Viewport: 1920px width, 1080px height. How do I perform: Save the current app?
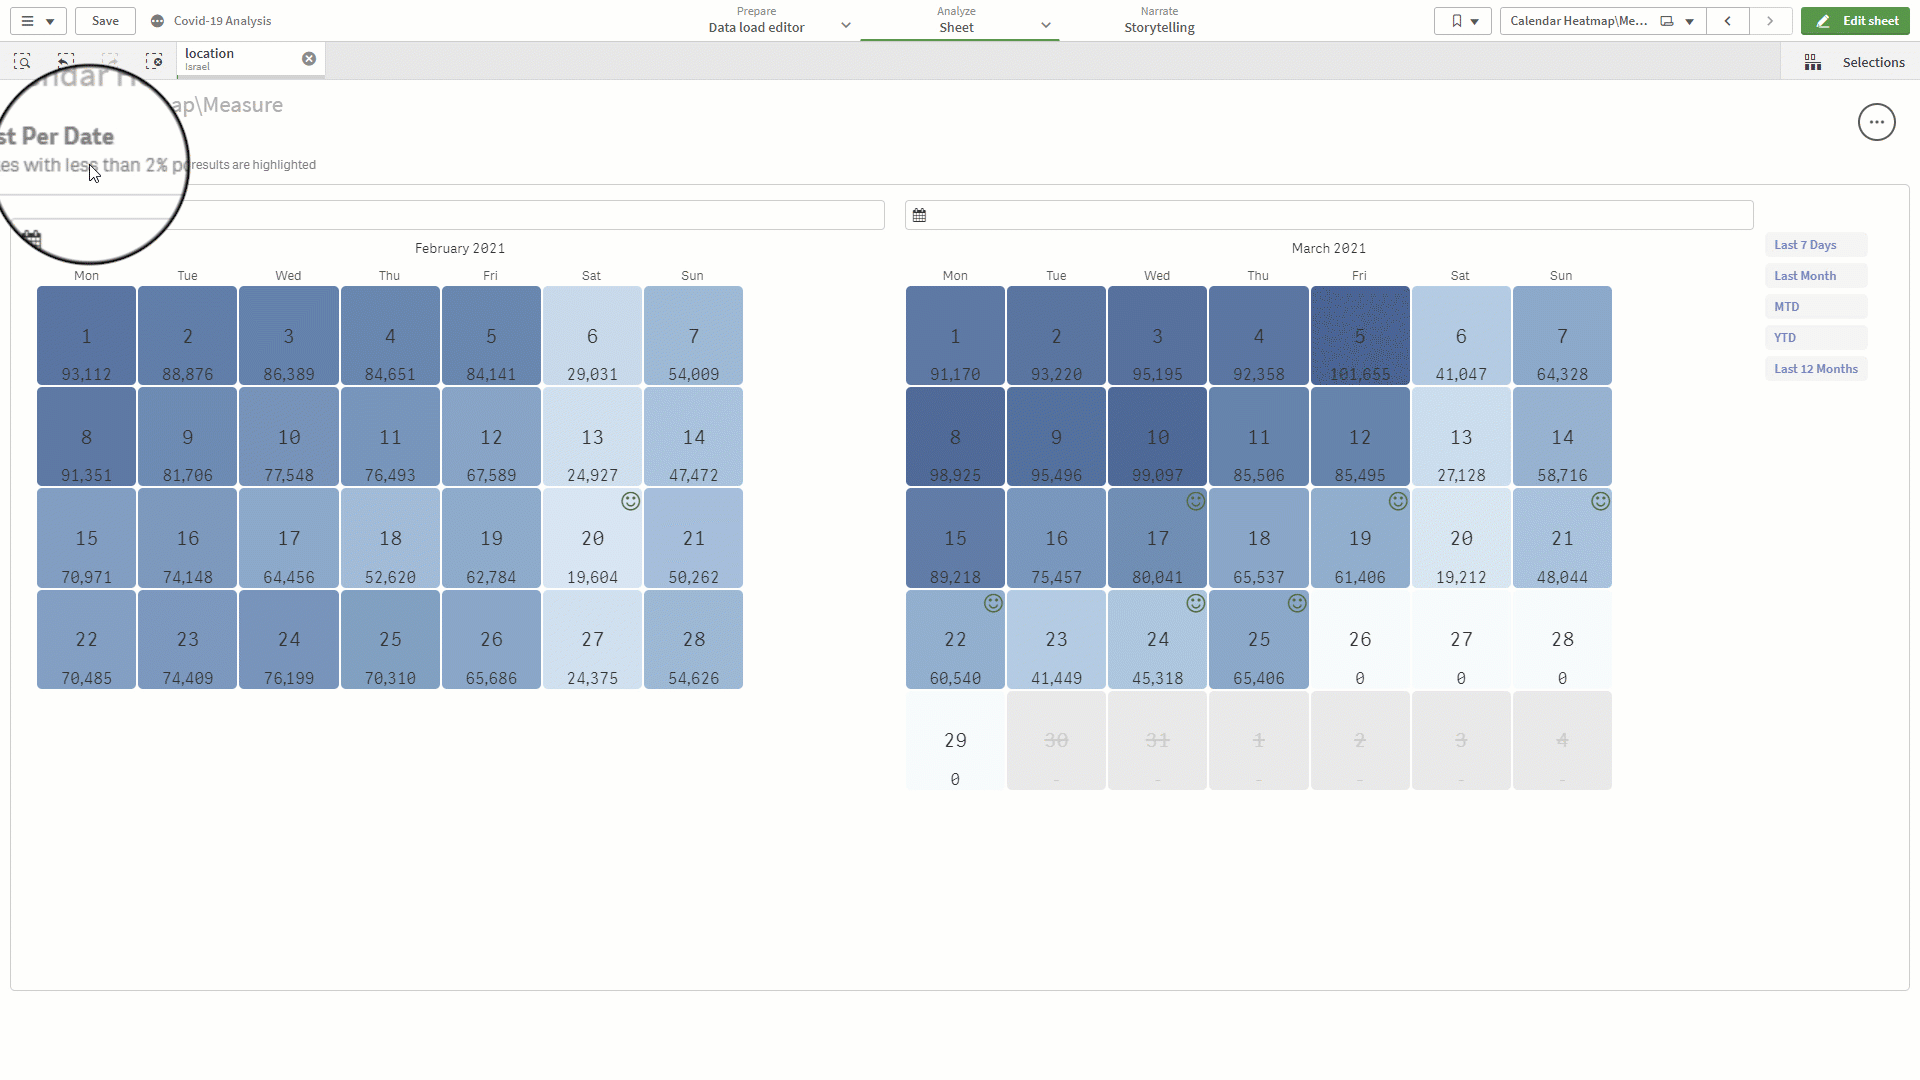pyautogui.click(x=104, y=20)
